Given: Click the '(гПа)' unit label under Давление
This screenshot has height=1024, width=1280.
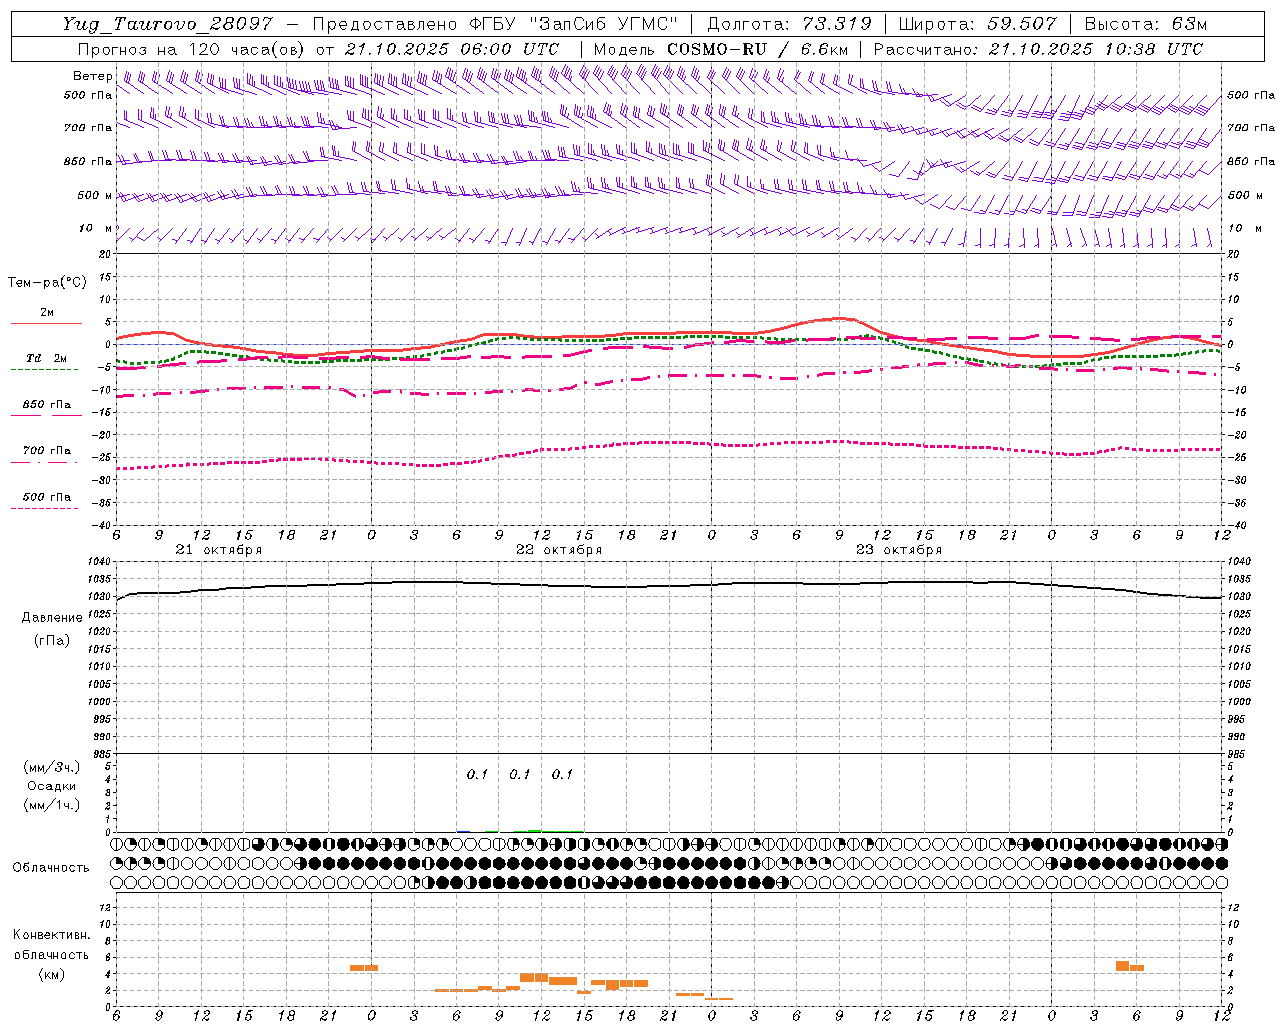Looking at the screenshot, I should (x=52, y=640).
